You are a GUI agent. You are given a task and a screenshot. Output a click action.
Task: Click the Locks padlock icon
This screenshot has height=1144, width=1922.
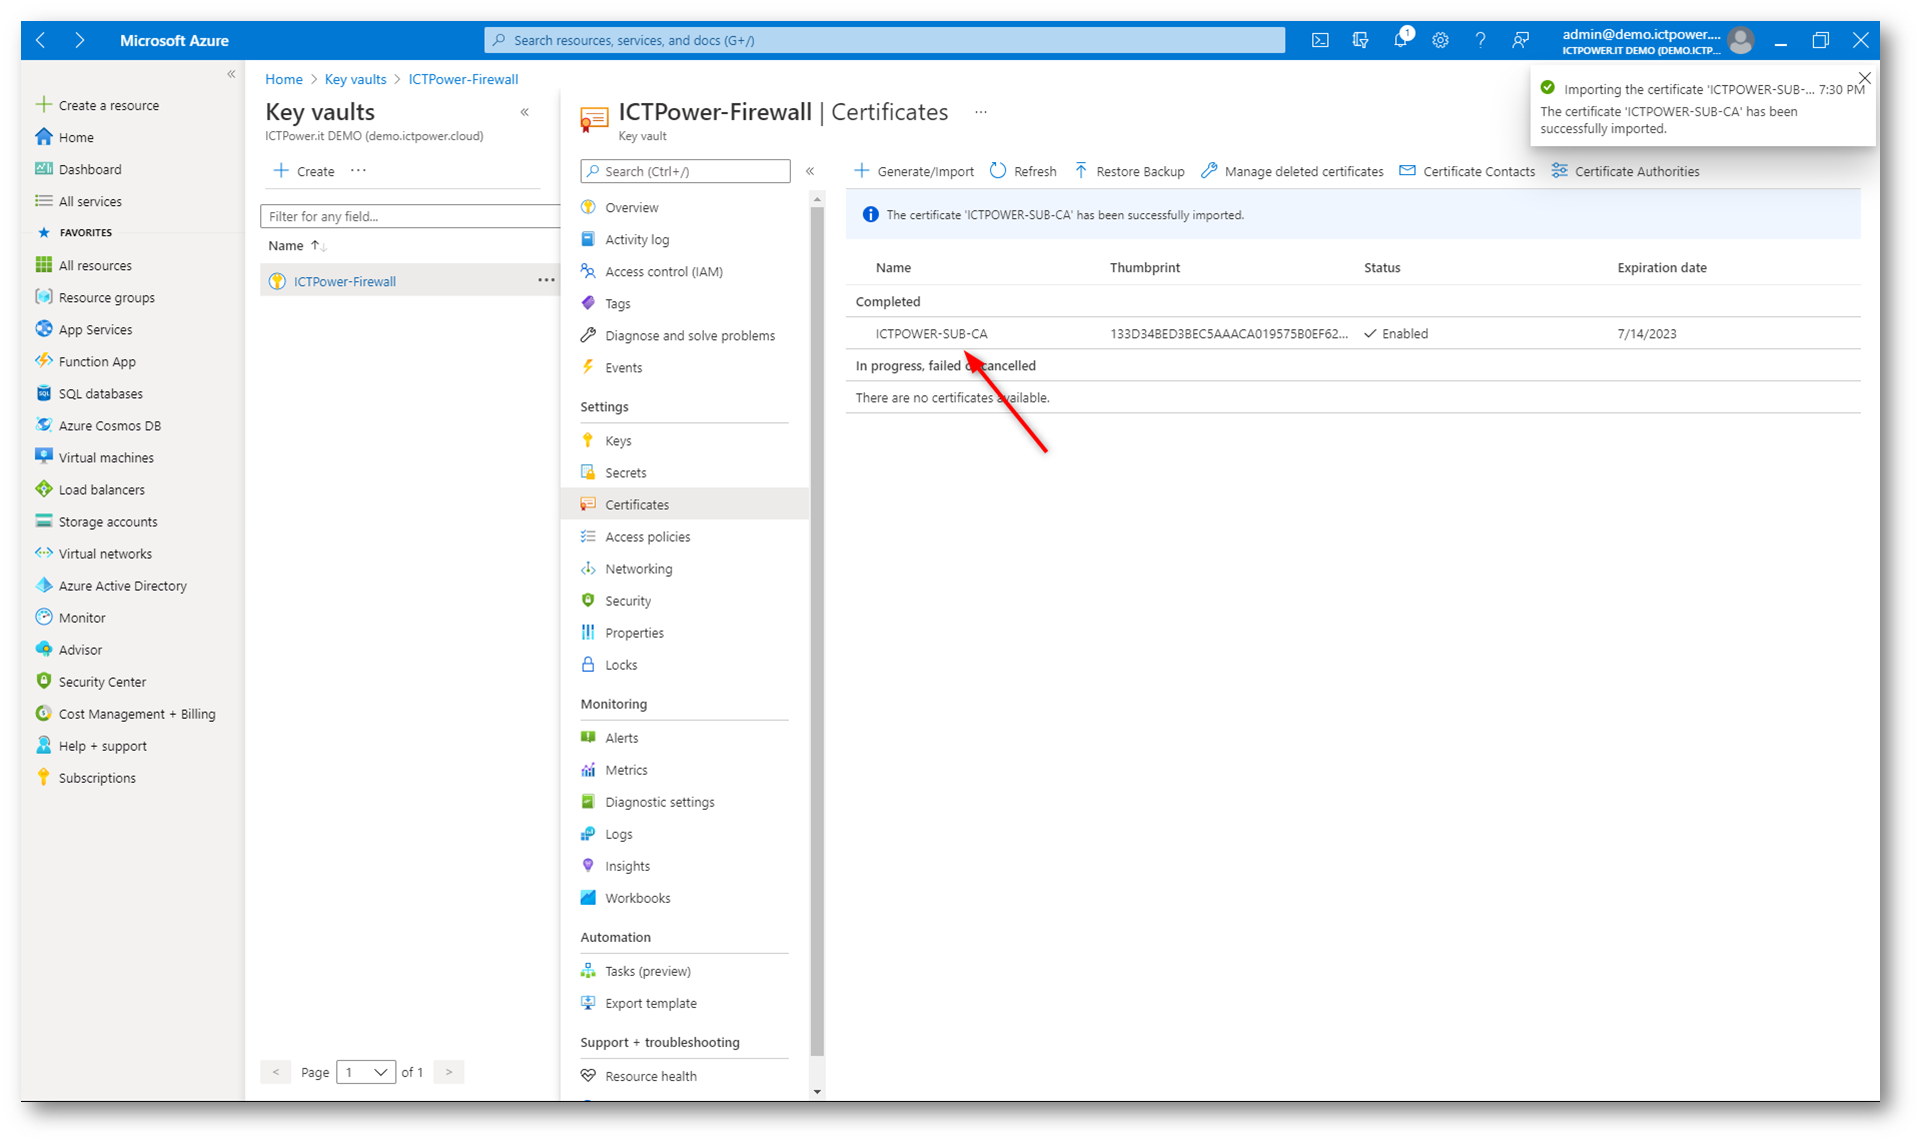[588, 664]
